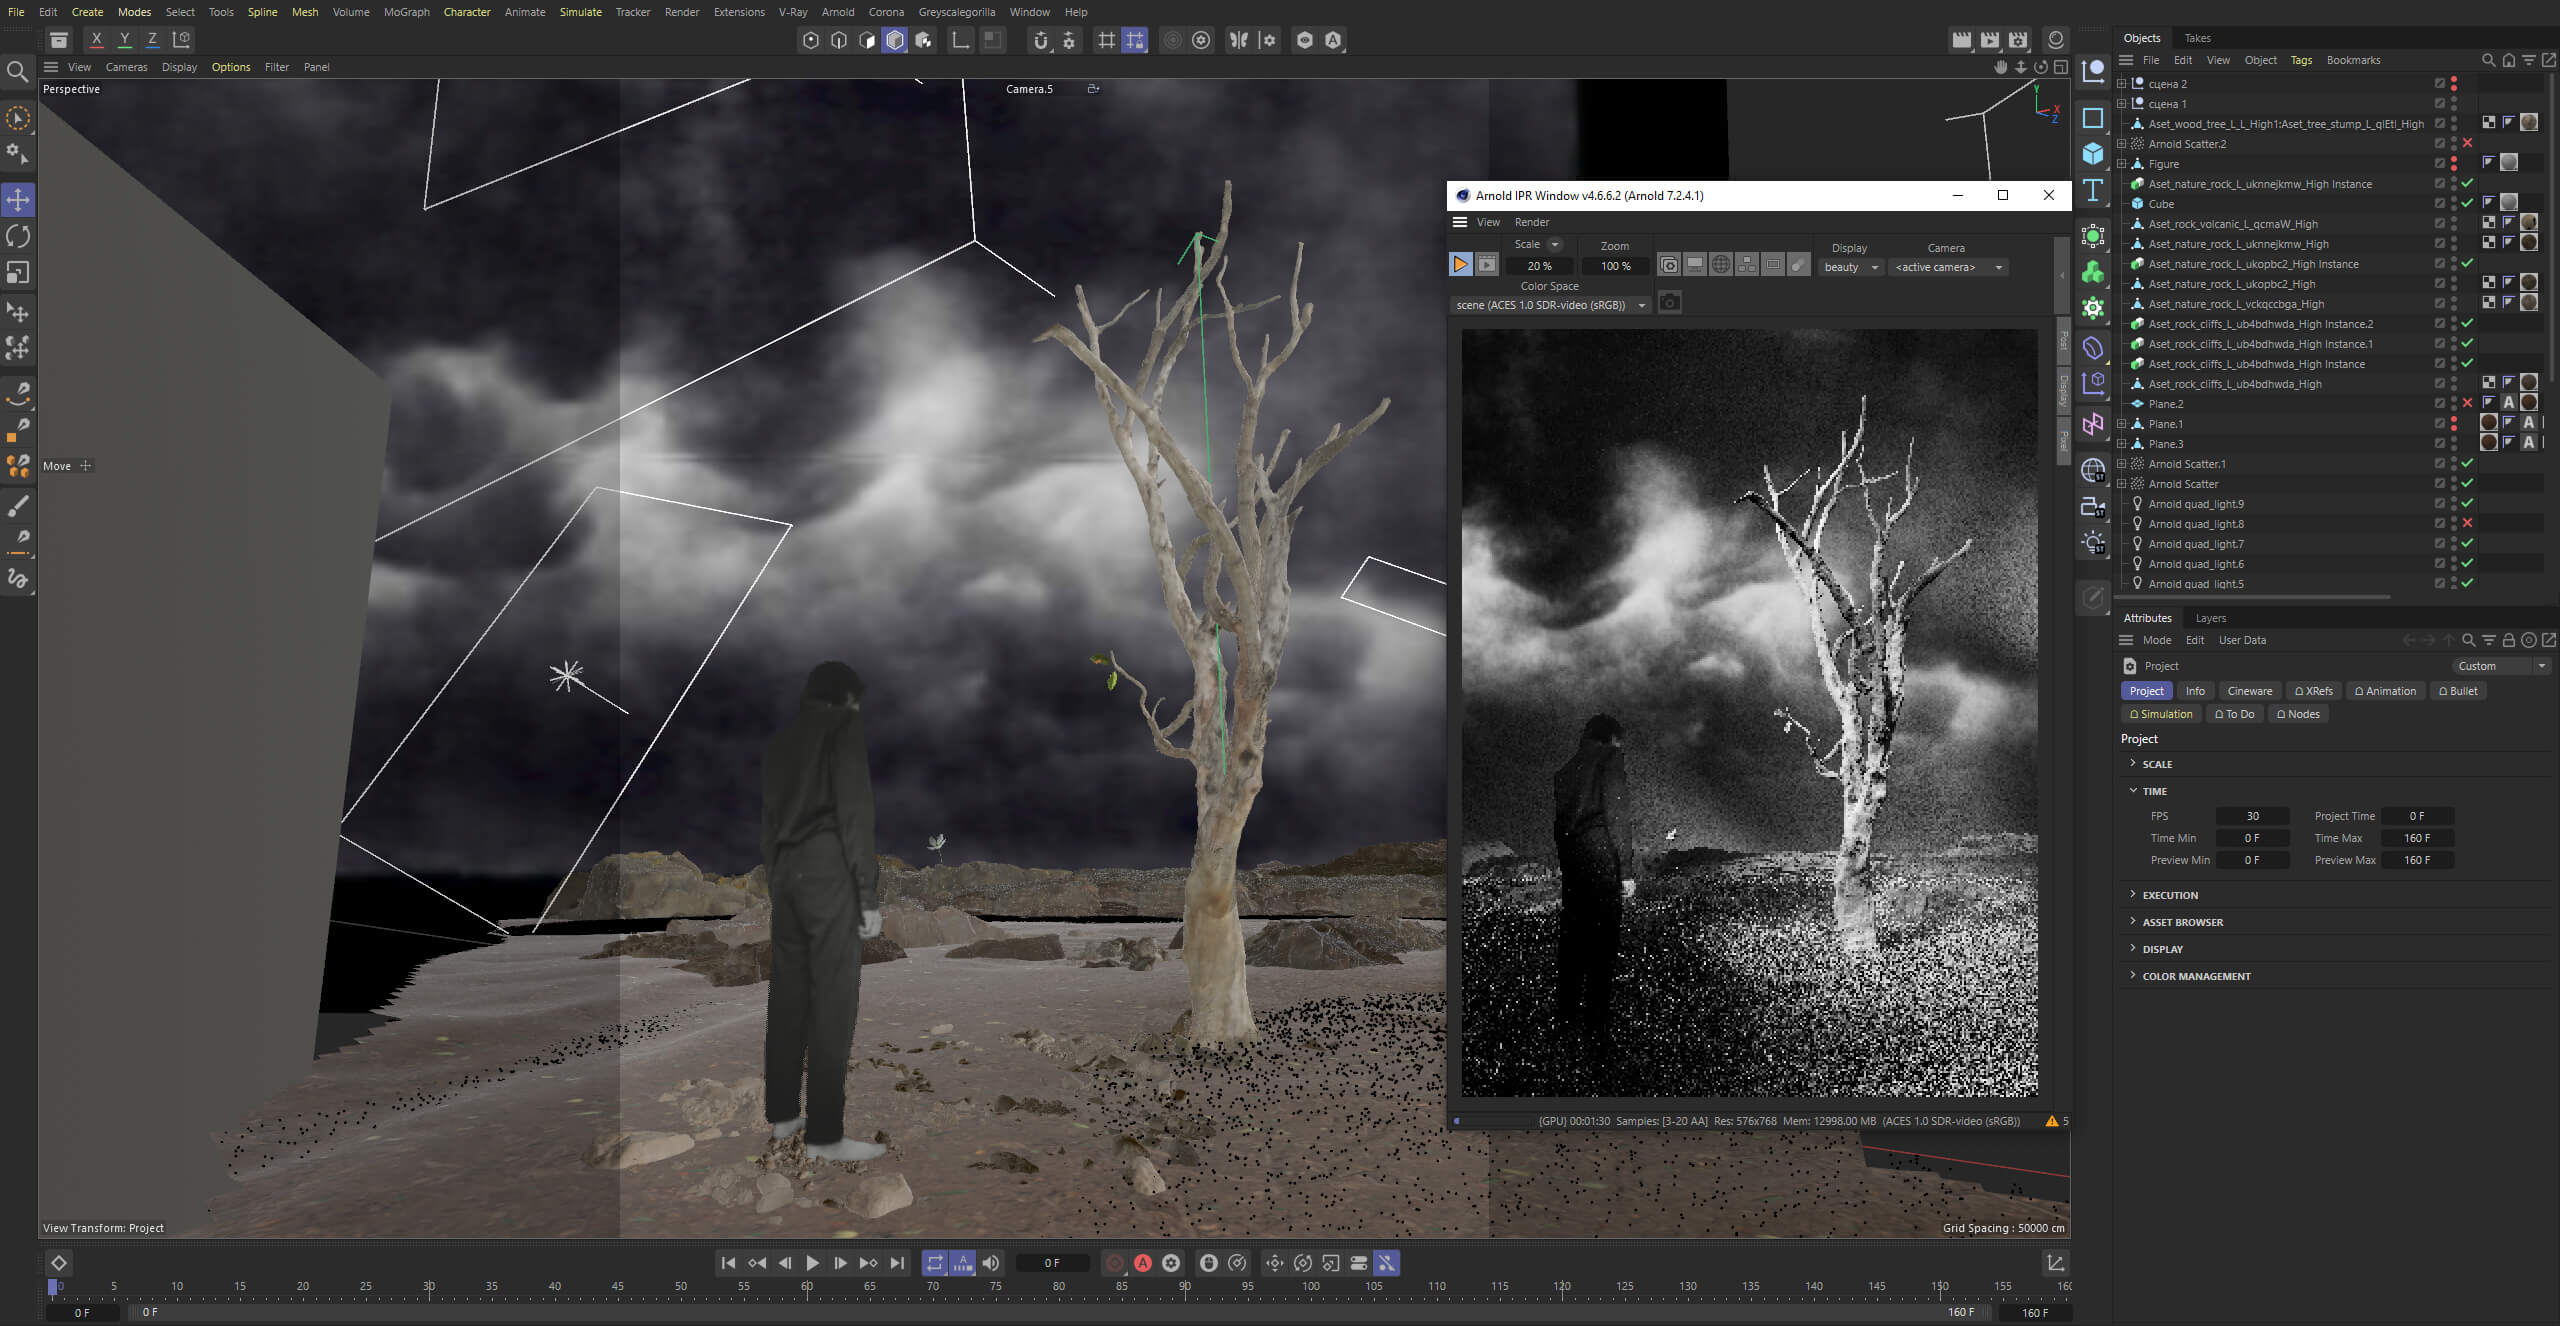
Task: Toggle X axis lock icon
Action: [x=96, y=40]
